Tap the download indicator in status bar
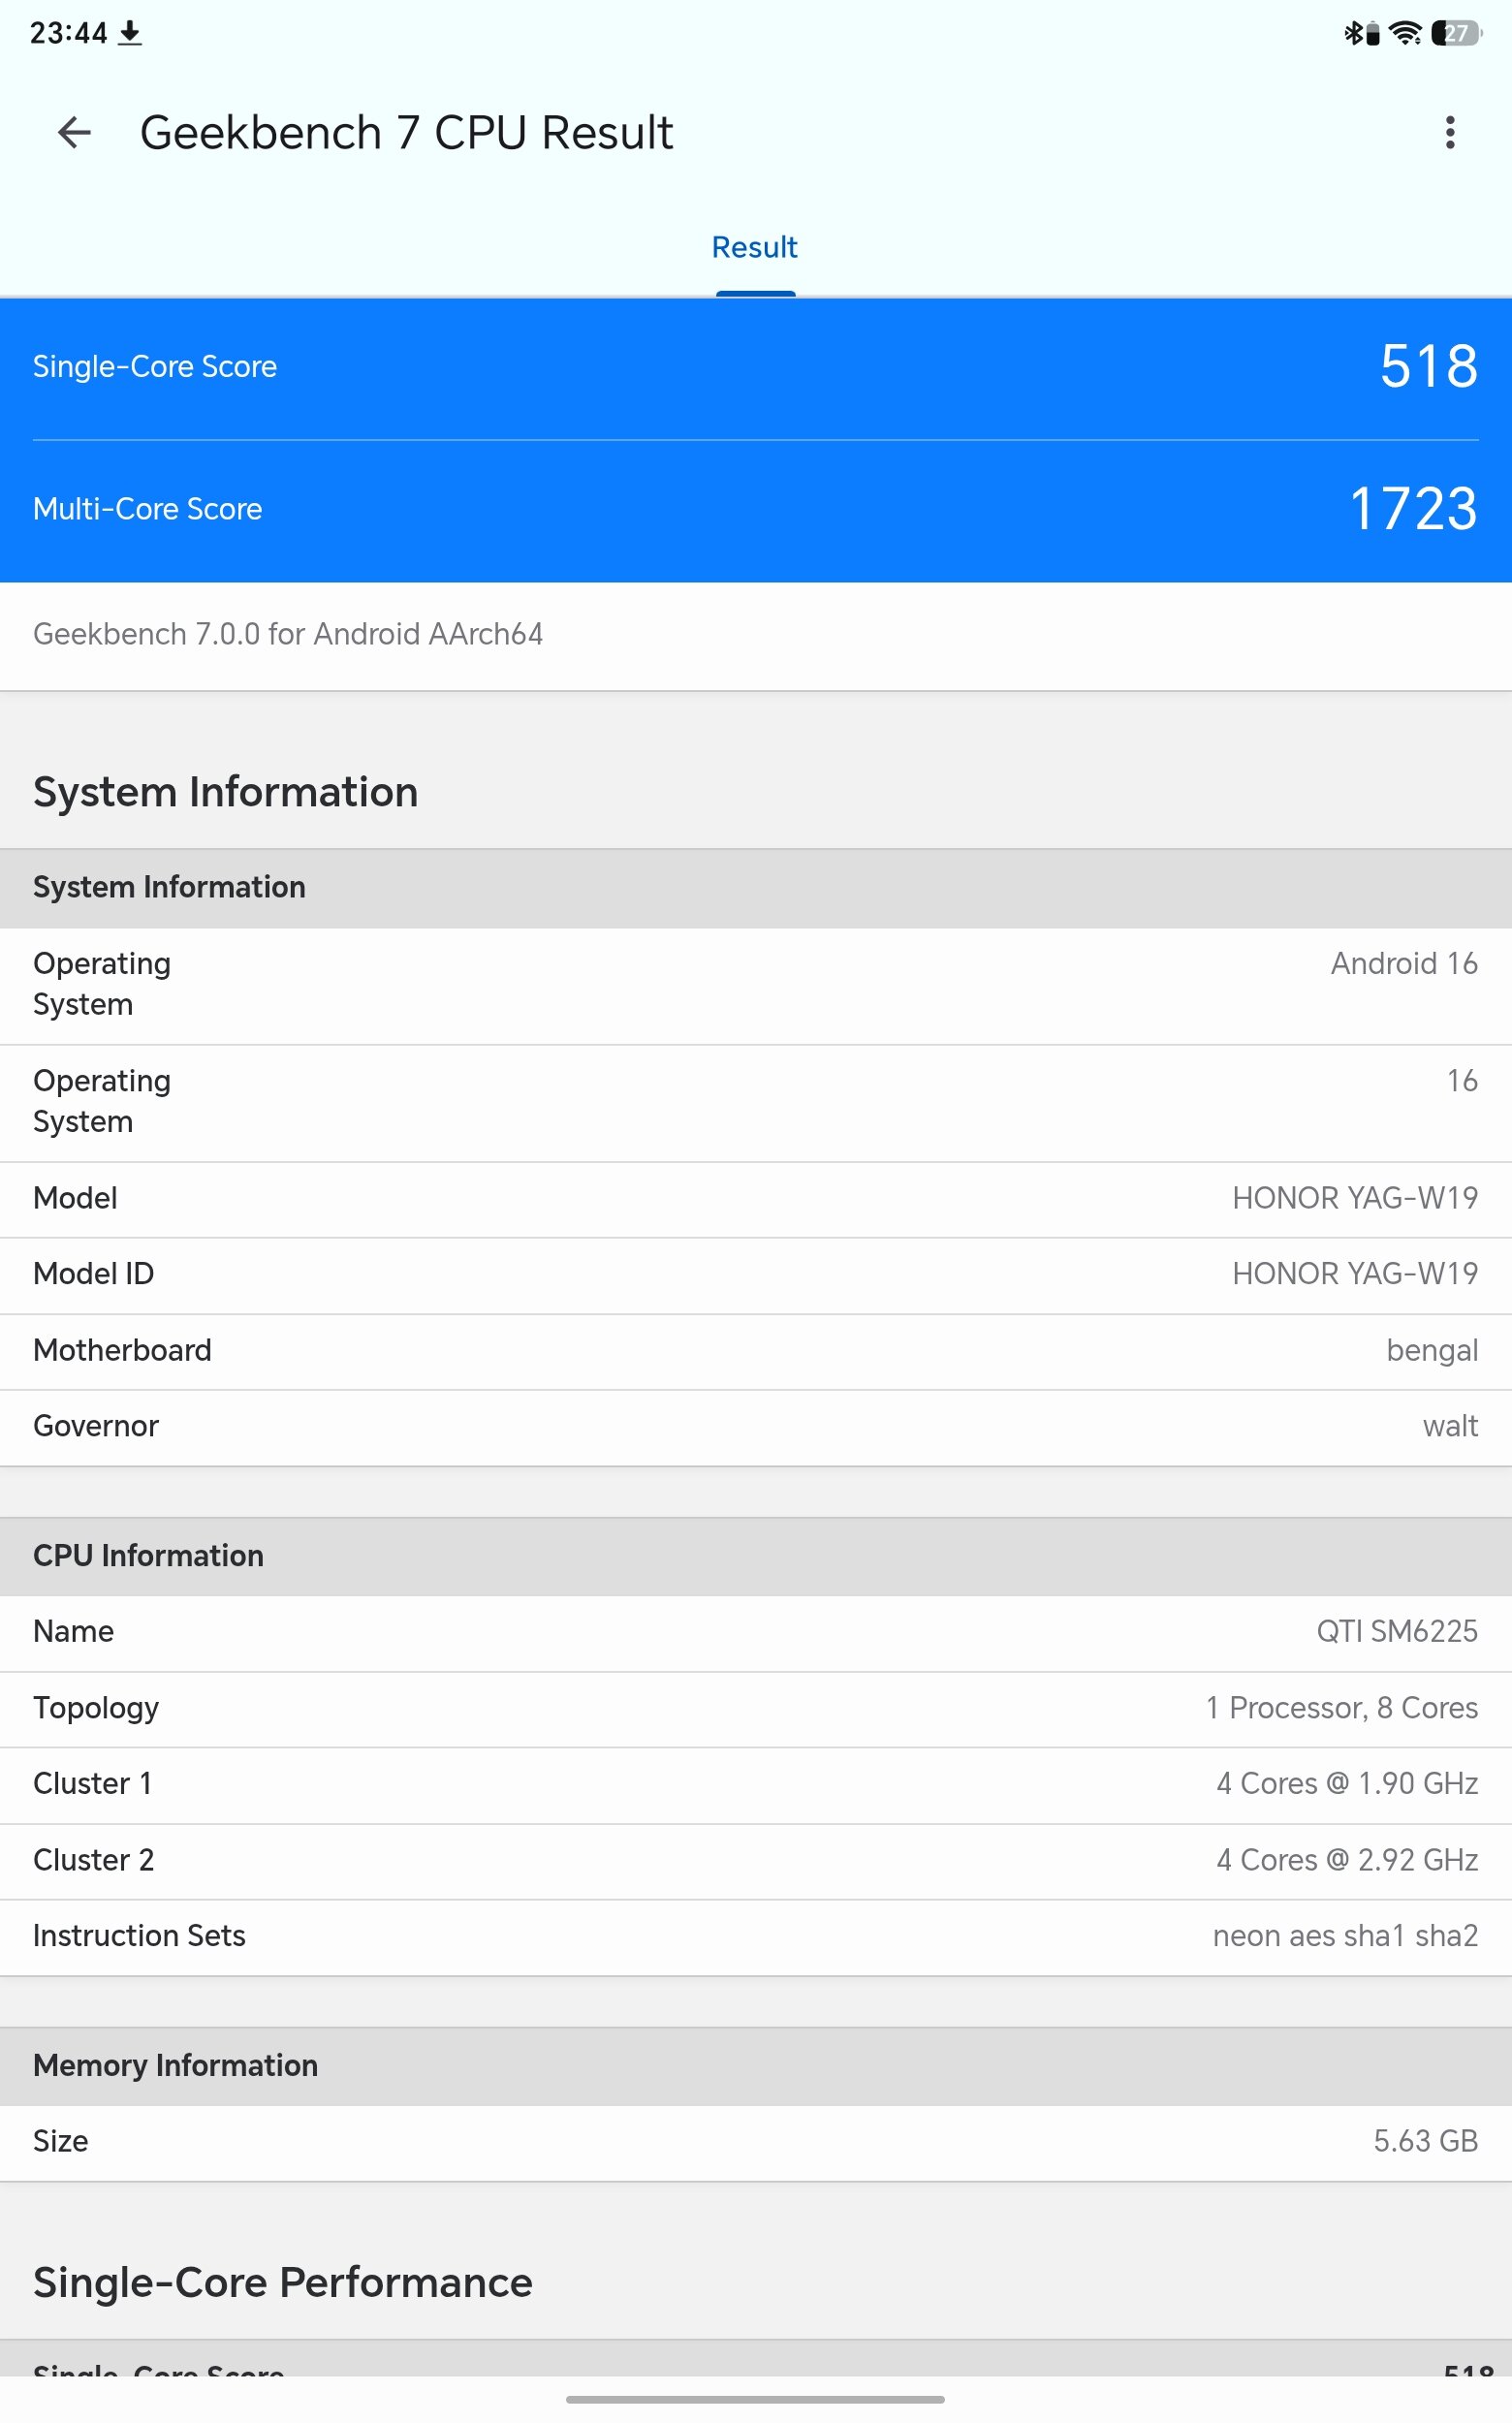The height and width of the screenshot is (2423, 1512). (x=130, y=33)
